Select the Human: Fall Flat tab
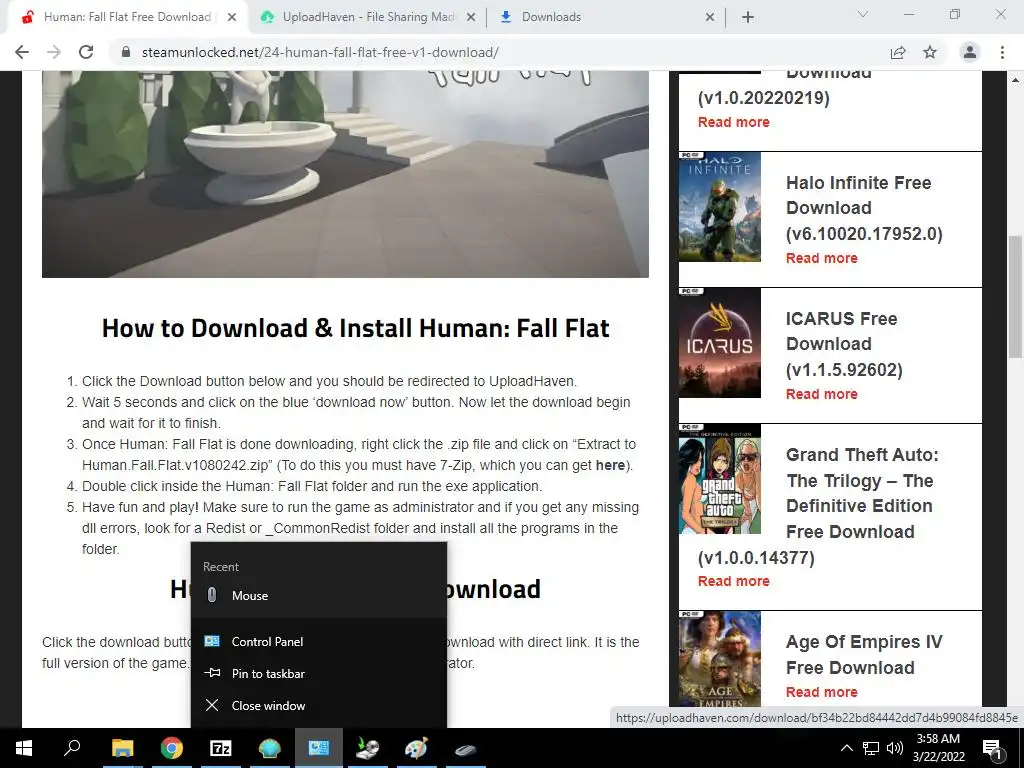The height and width of the screenshot is (768, 1024). click(x=127, y=17)
